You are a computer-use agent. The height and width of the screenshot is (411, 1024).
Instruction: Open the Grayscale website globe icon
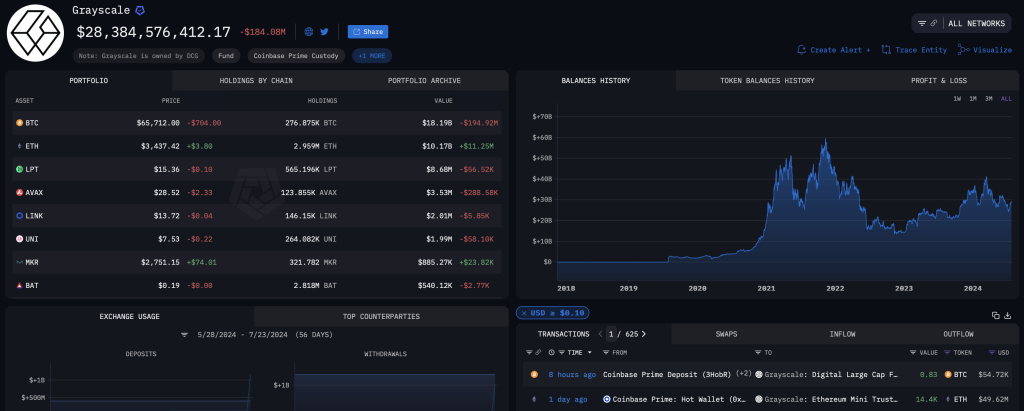click(x=309, y=31)
